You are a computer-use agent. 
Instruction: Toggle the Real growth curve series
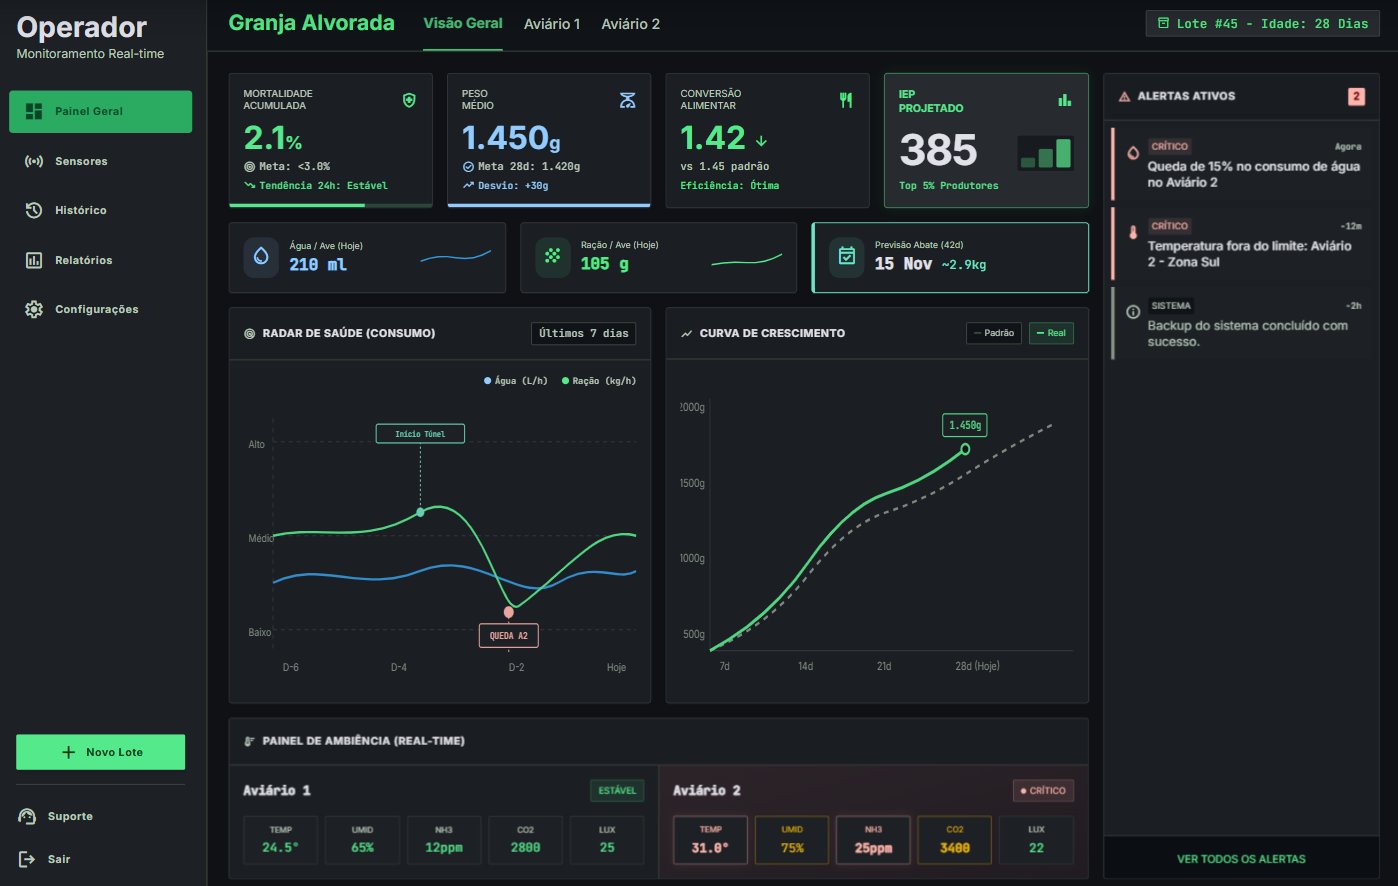[x=1051, y=333]
